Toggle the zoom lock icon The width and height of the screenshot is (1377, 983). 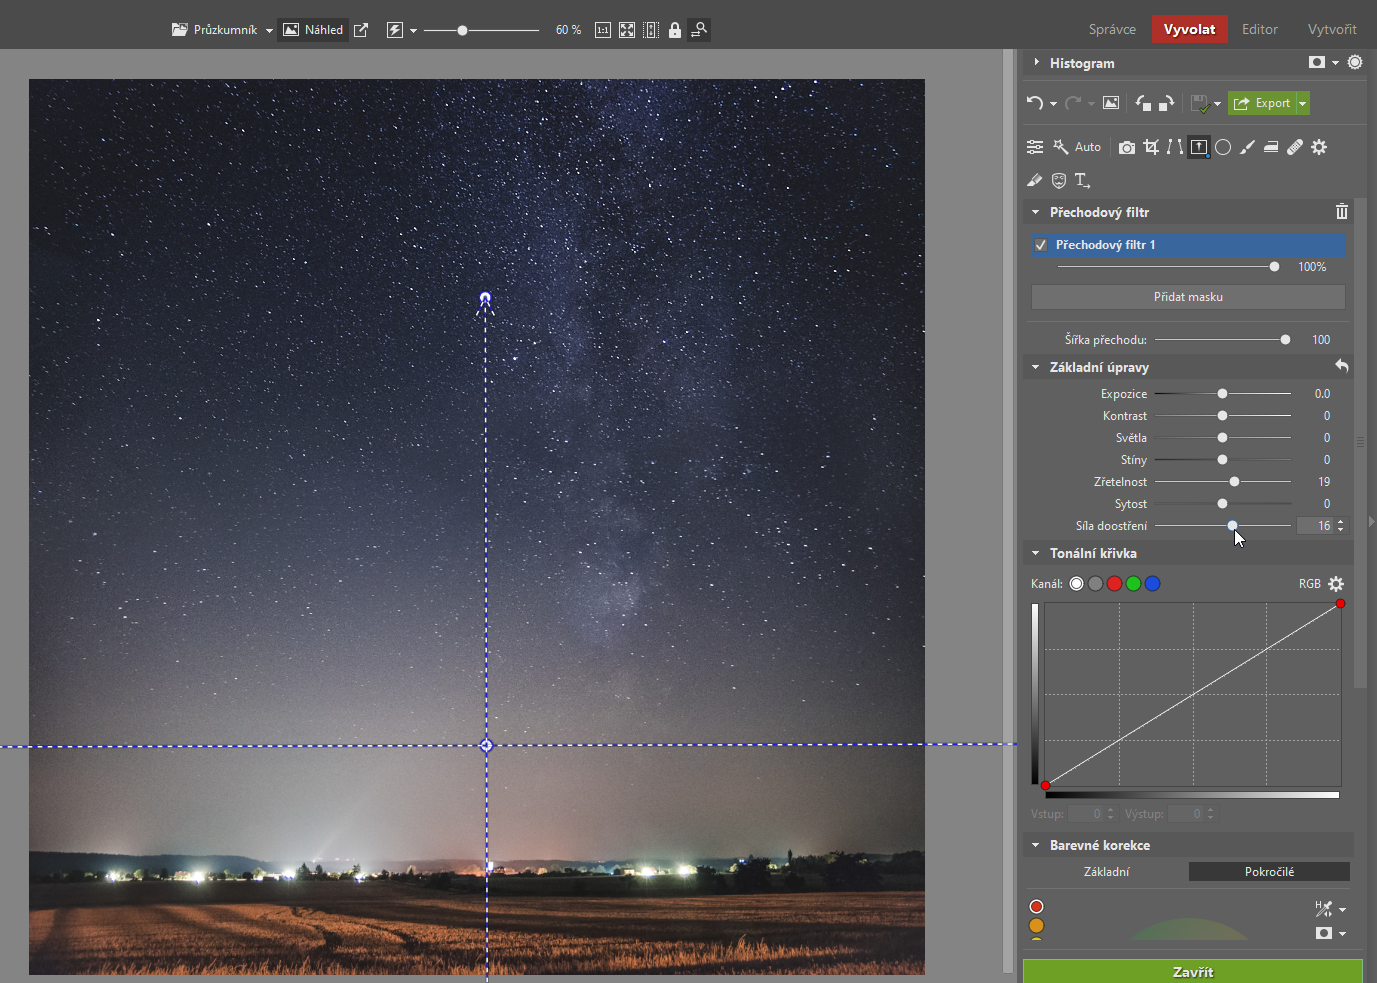[675, 30]
